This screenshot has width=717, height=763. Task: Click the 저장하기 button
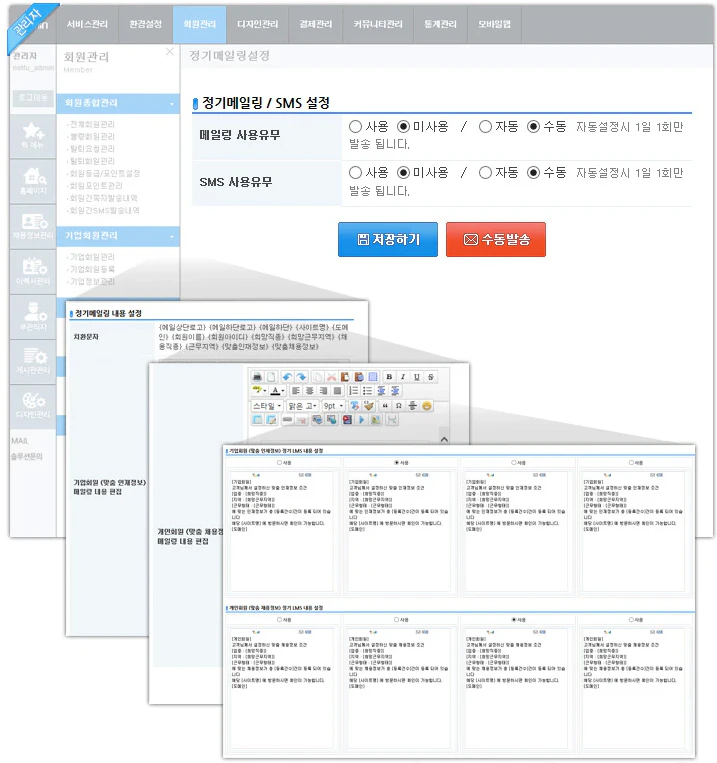pyautogui.click(x=388, y=239)
